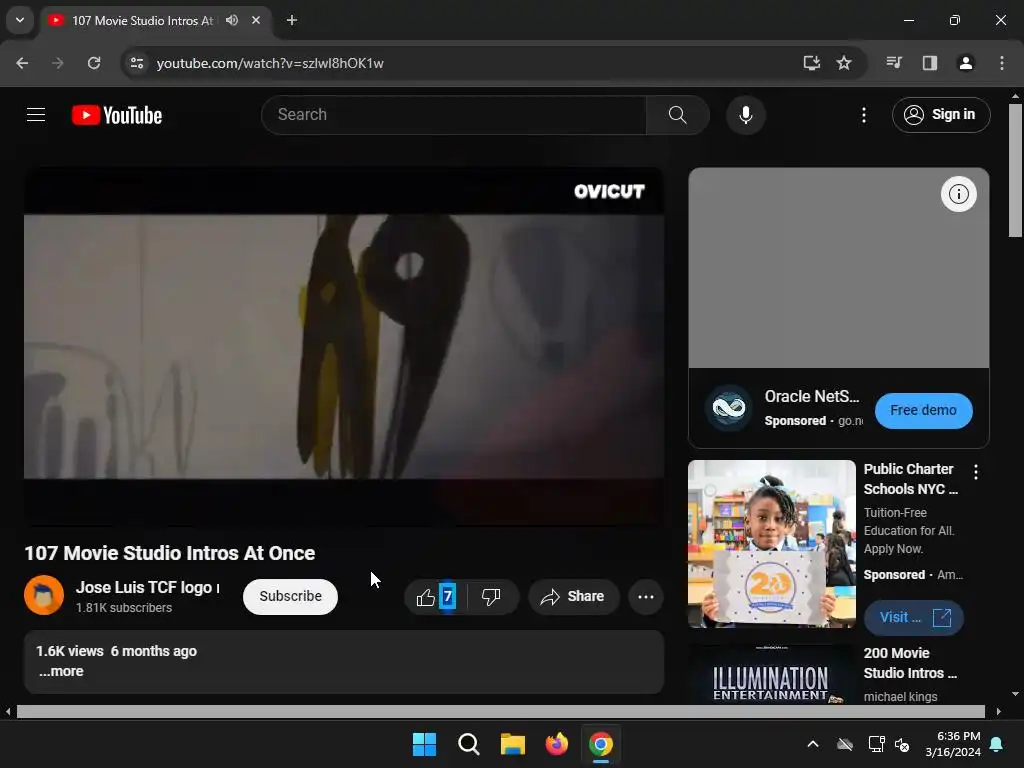Bookmark this page with the star

(x=844, y=63)
